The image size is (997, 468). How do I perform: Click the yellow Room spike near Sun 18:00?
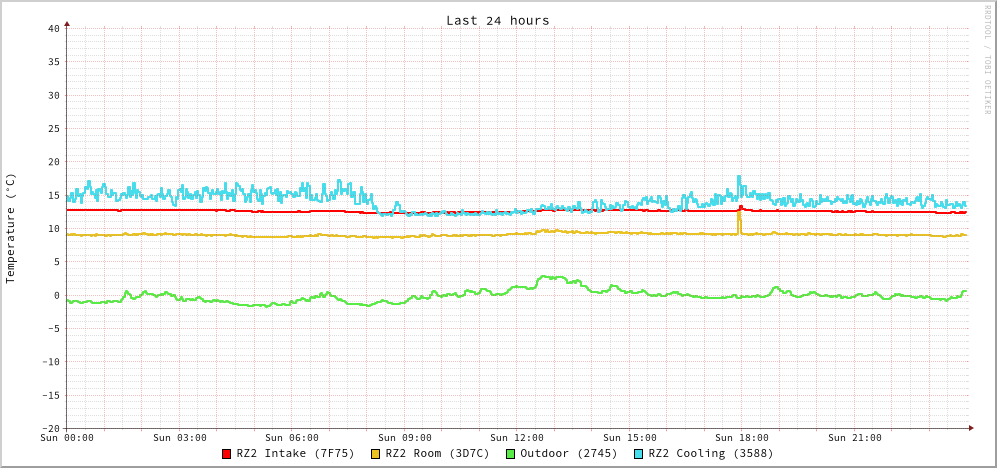click(739, 220)
